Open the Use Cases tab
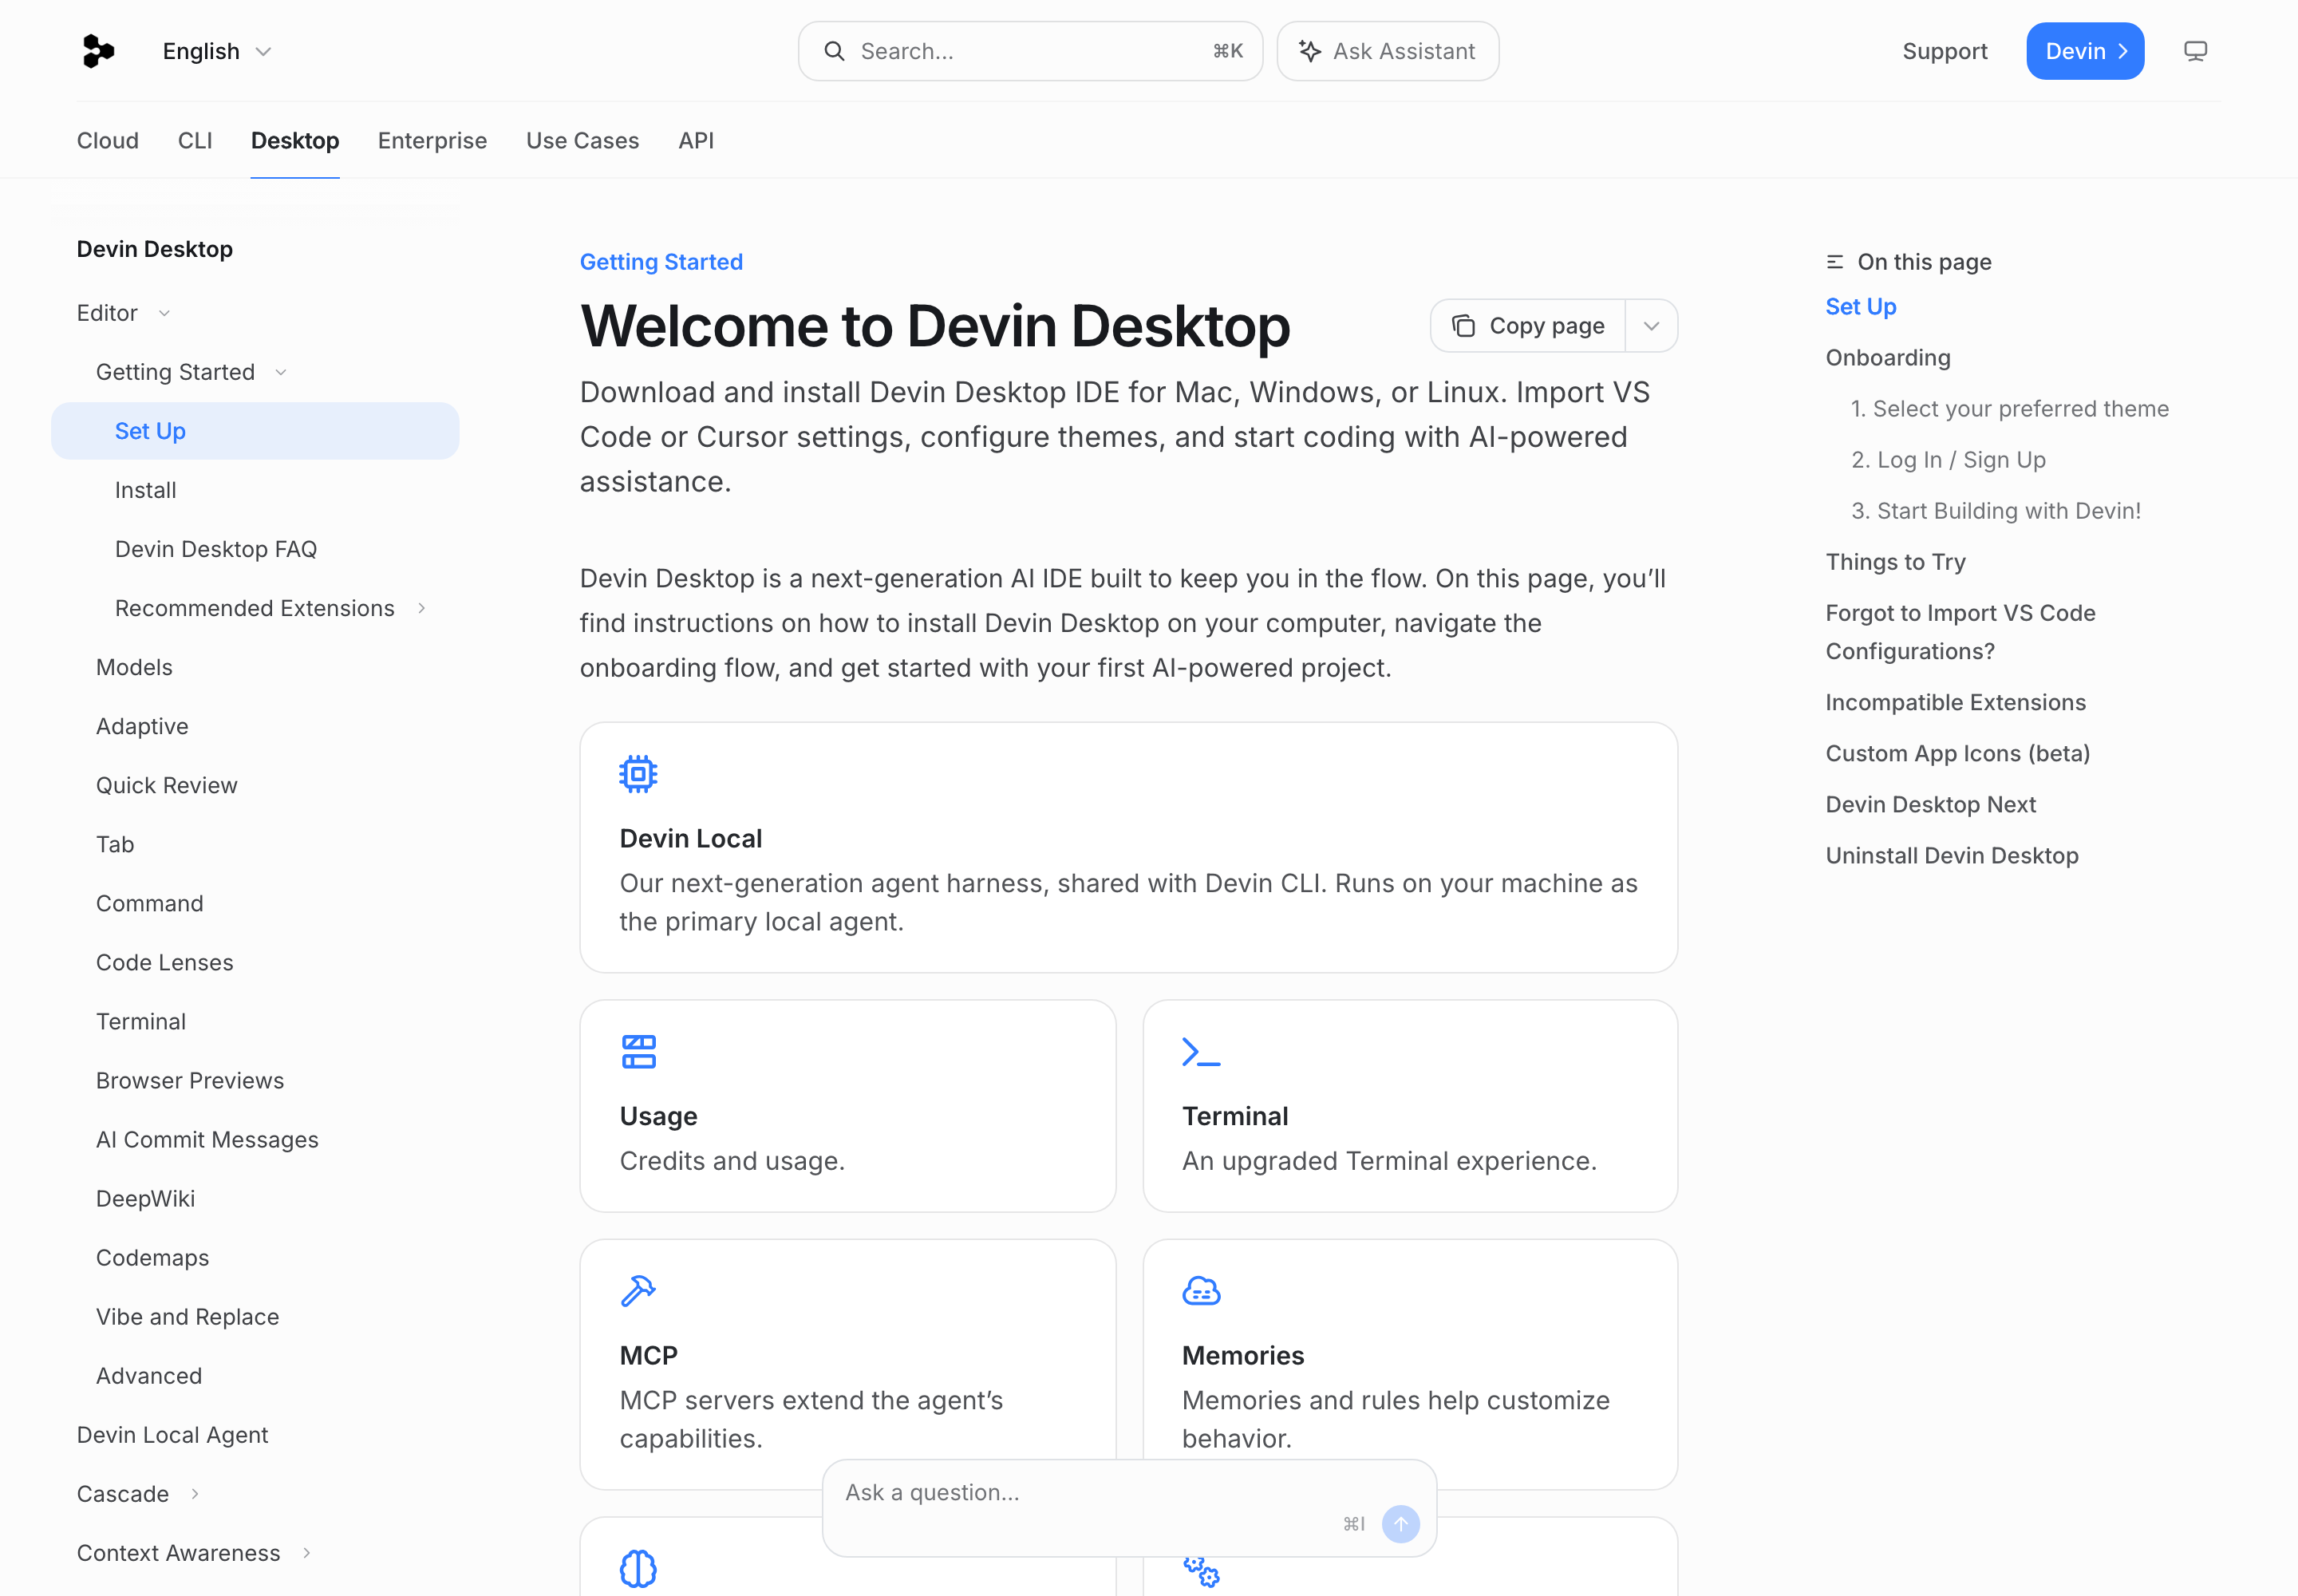This screenshot has height=1596, width=2298. (583, 141)
